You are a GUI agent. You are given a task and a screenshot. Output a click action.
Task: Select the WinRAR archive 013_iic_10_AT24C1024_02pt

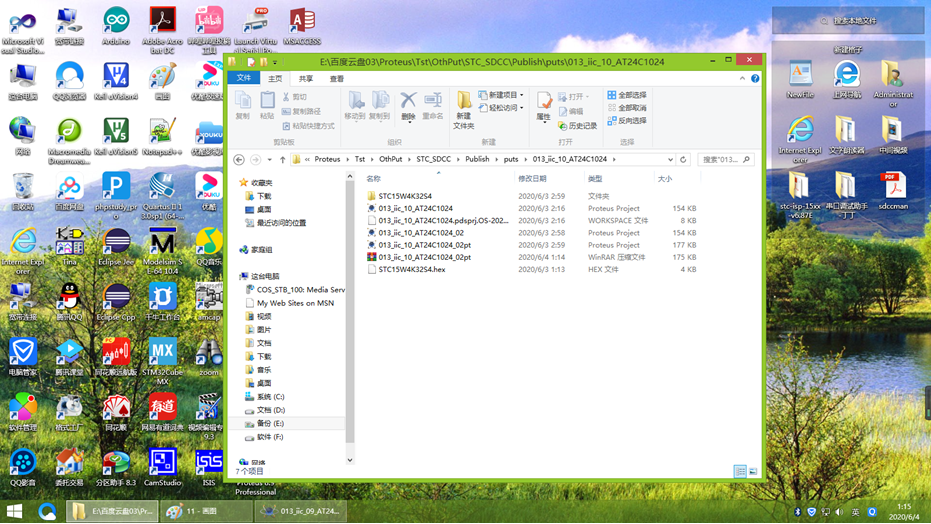click(425, 257)
